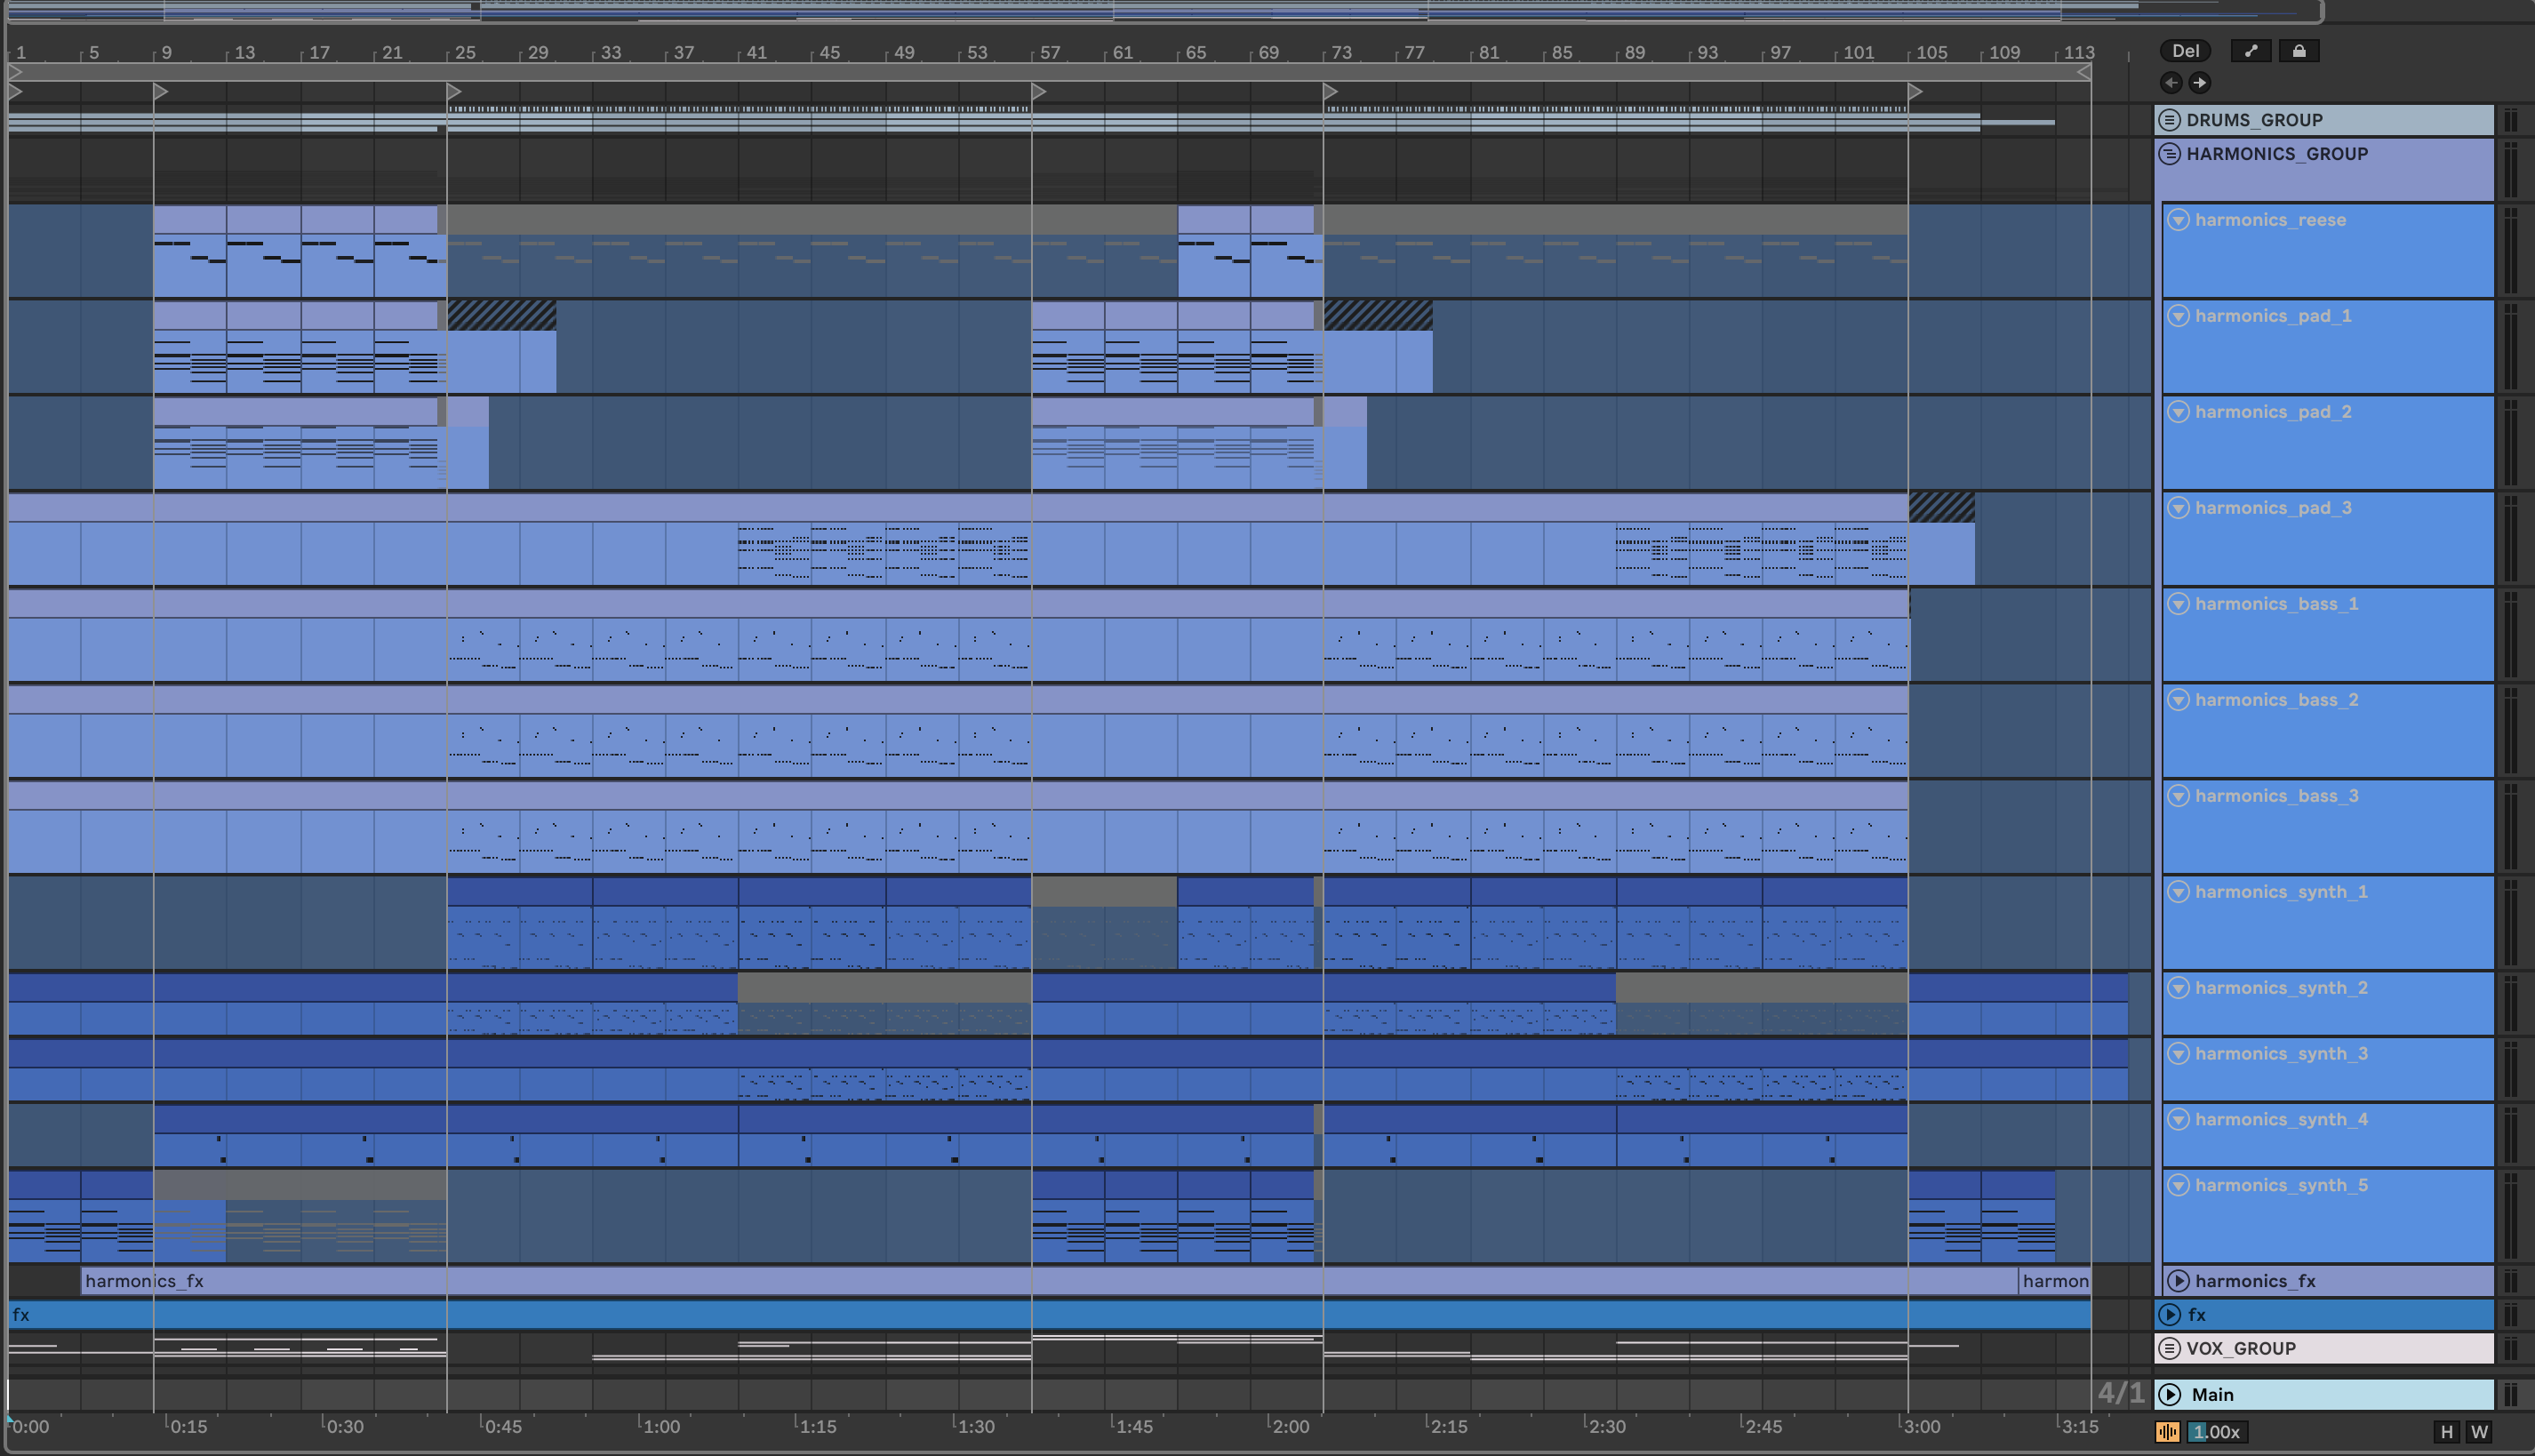Fold the harmonics_reese track
2535x1456 pixels.
coord(2178,220)
